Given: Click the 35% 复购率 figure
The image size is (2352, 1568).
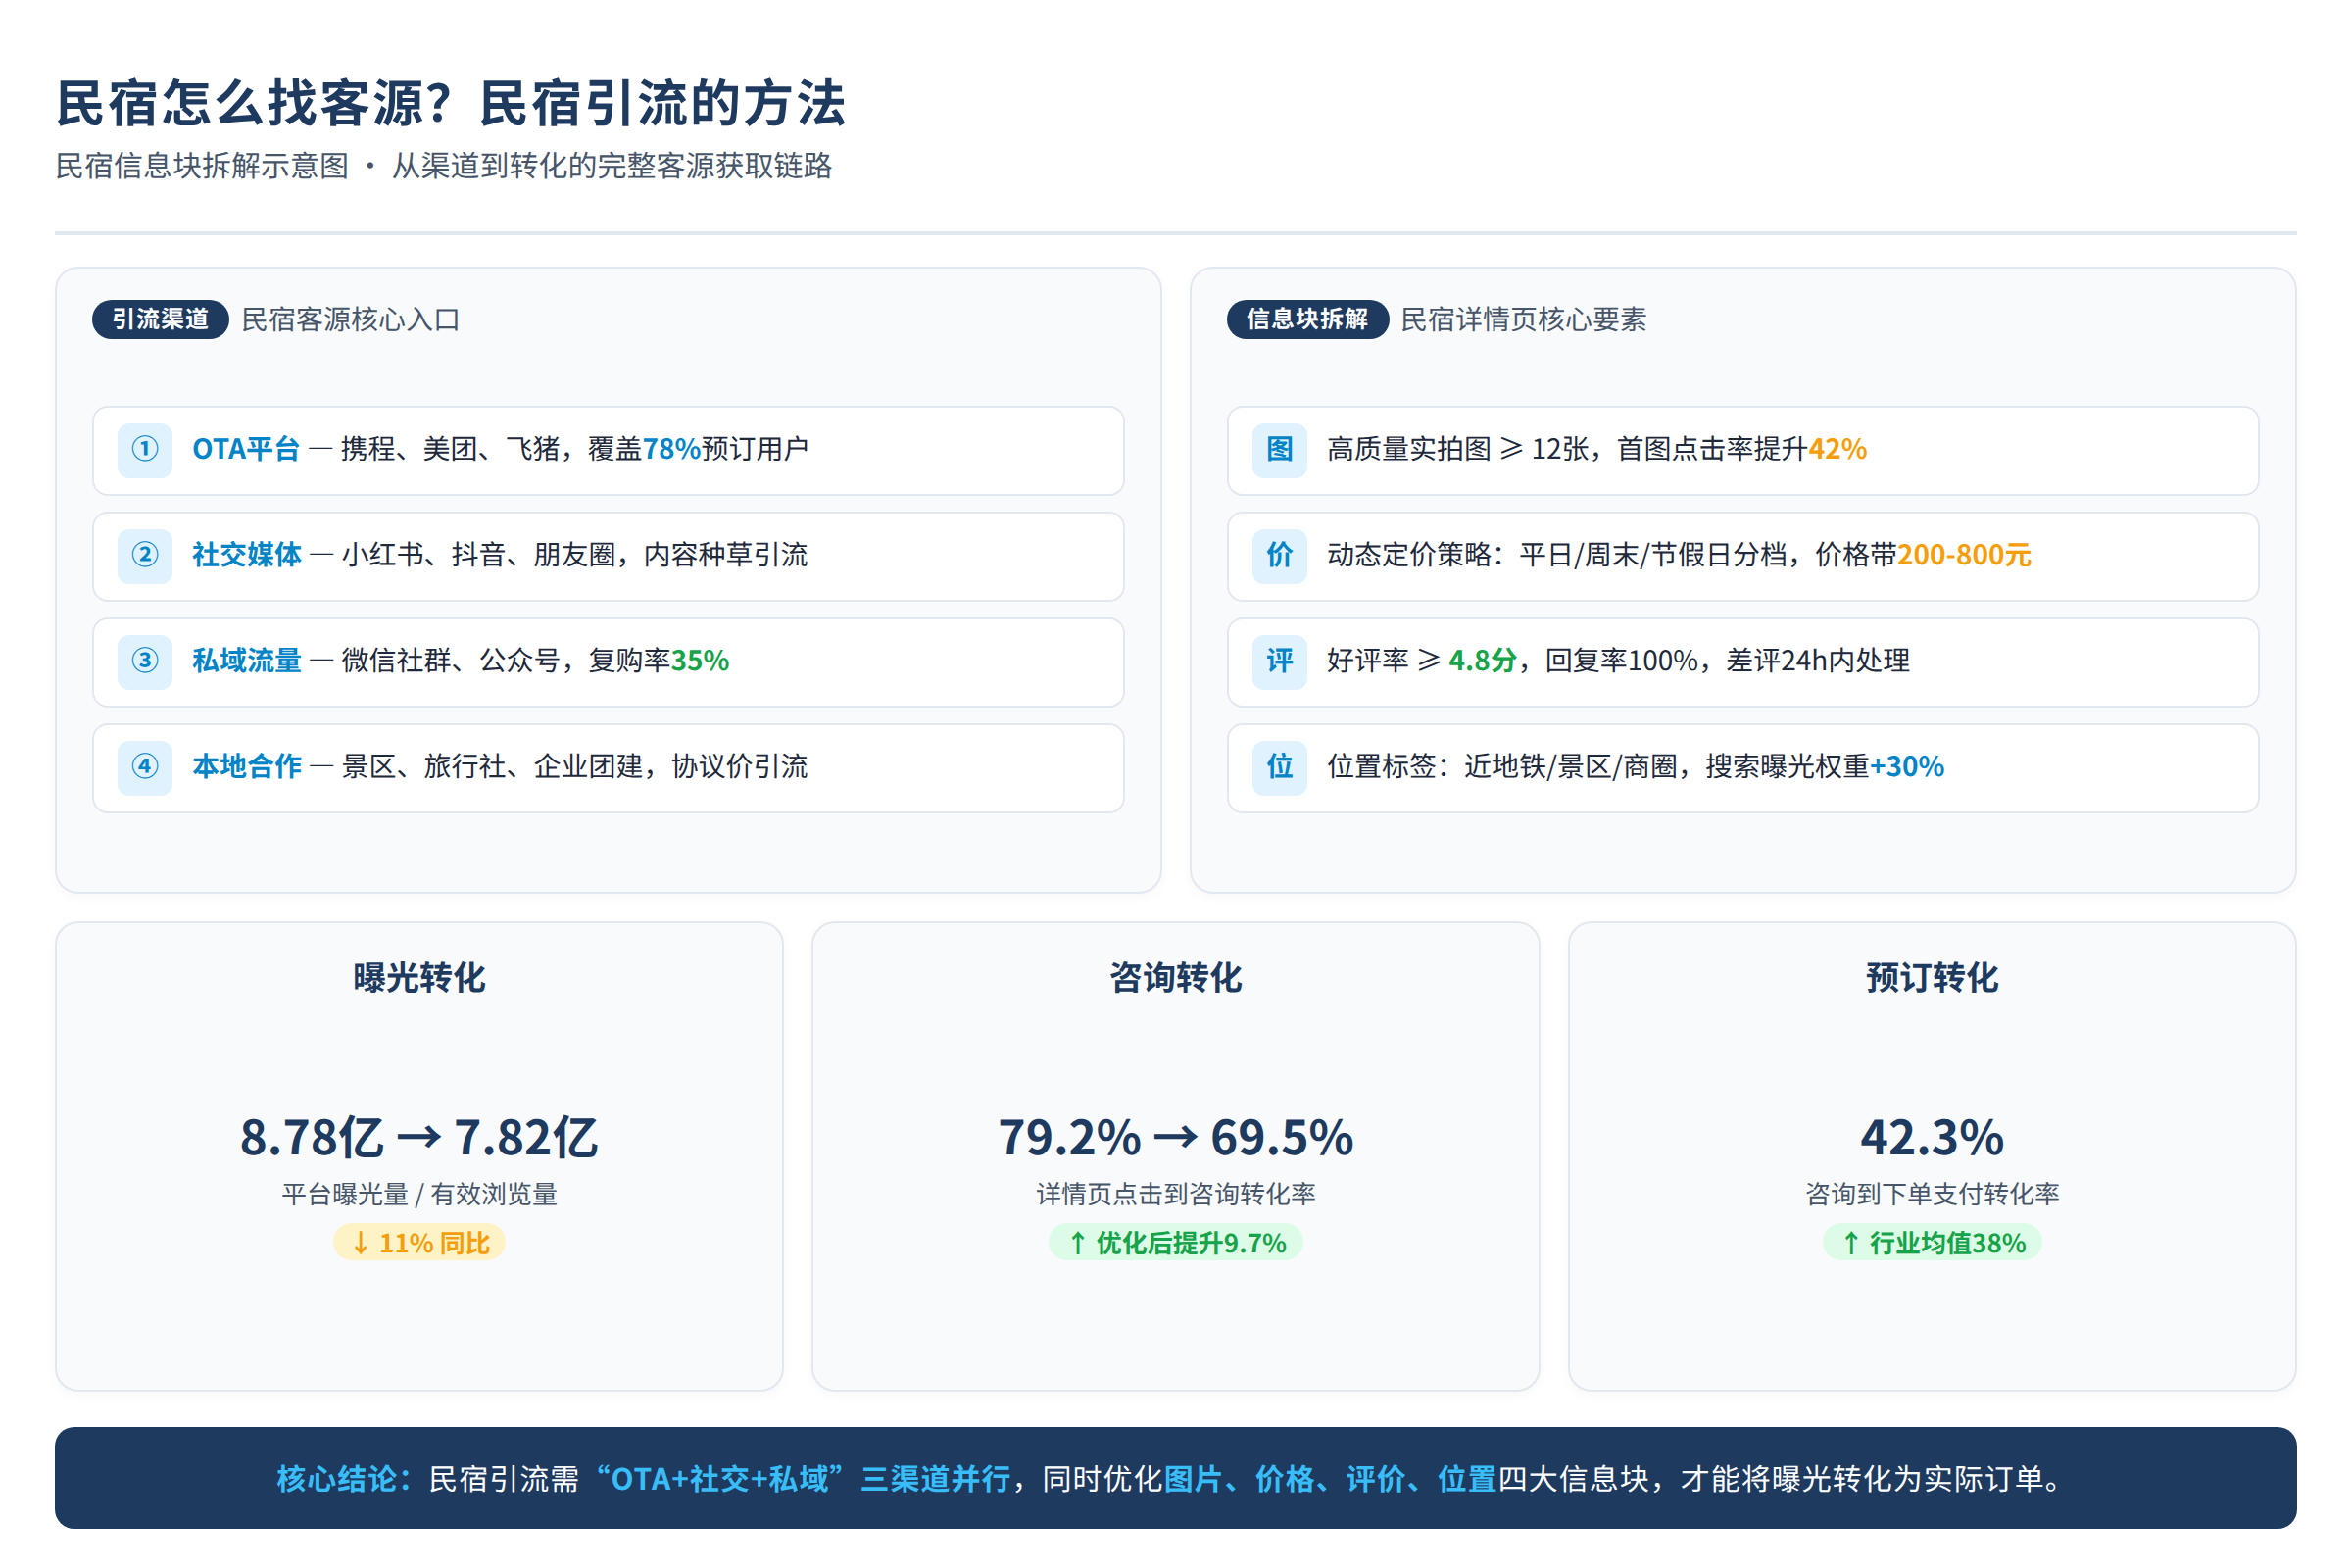Looking at the screenshot, I should pos(700,661).
